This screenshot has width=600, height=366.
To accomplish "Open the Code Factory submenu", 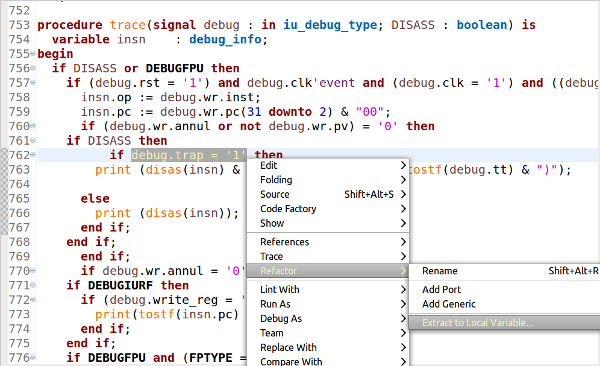I will click(328, 209).
